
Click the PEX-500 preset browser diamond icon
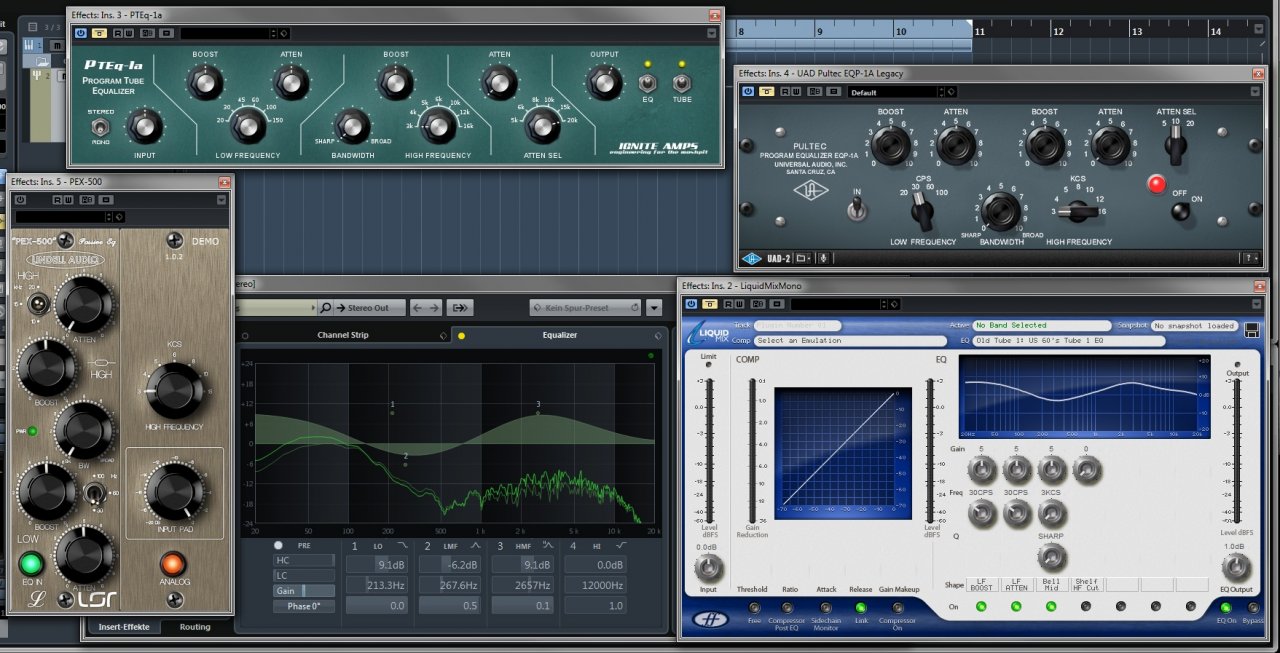tap(119, 217)
